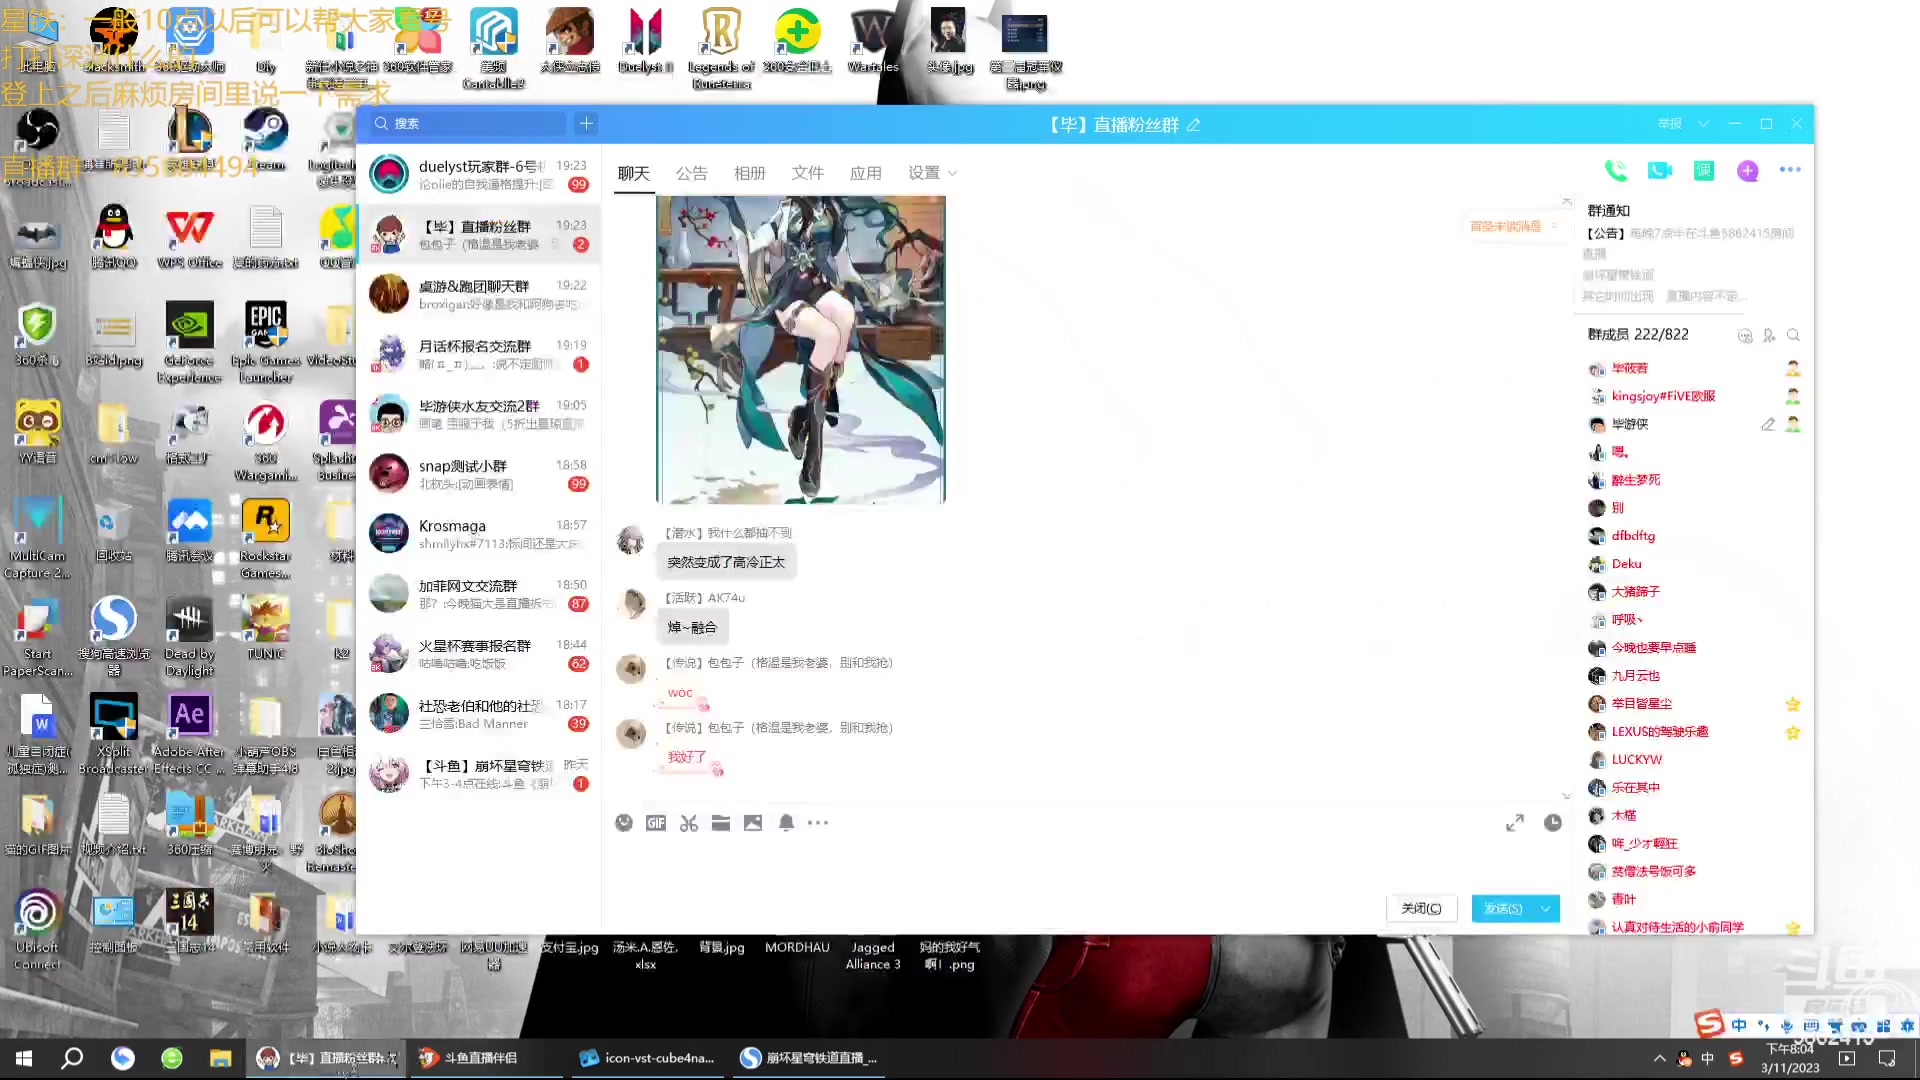Screen dimensions: 1920x1080
Task: Expand chat input area to fullscreen
Action: click(x=1515, y=823)
